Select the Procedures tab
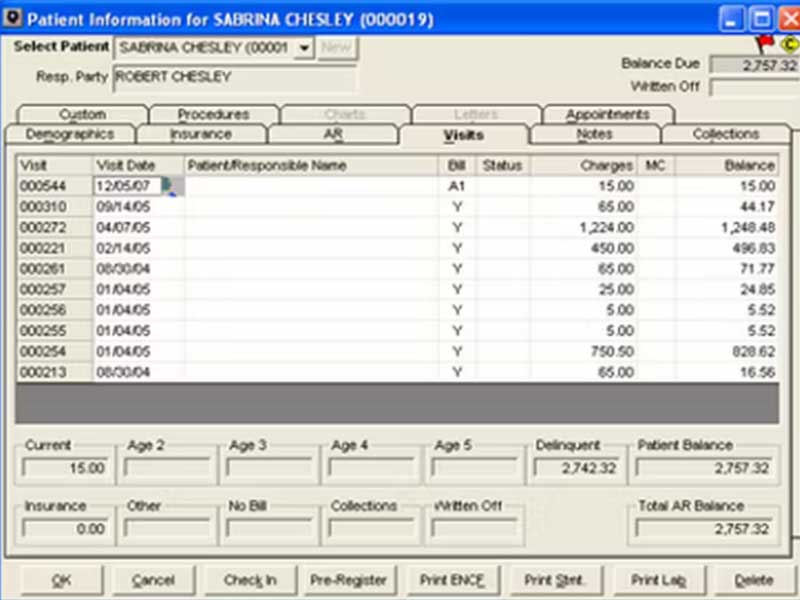This screenshot has width=800, height=600. pyautogui.click(x=213, y=114)
